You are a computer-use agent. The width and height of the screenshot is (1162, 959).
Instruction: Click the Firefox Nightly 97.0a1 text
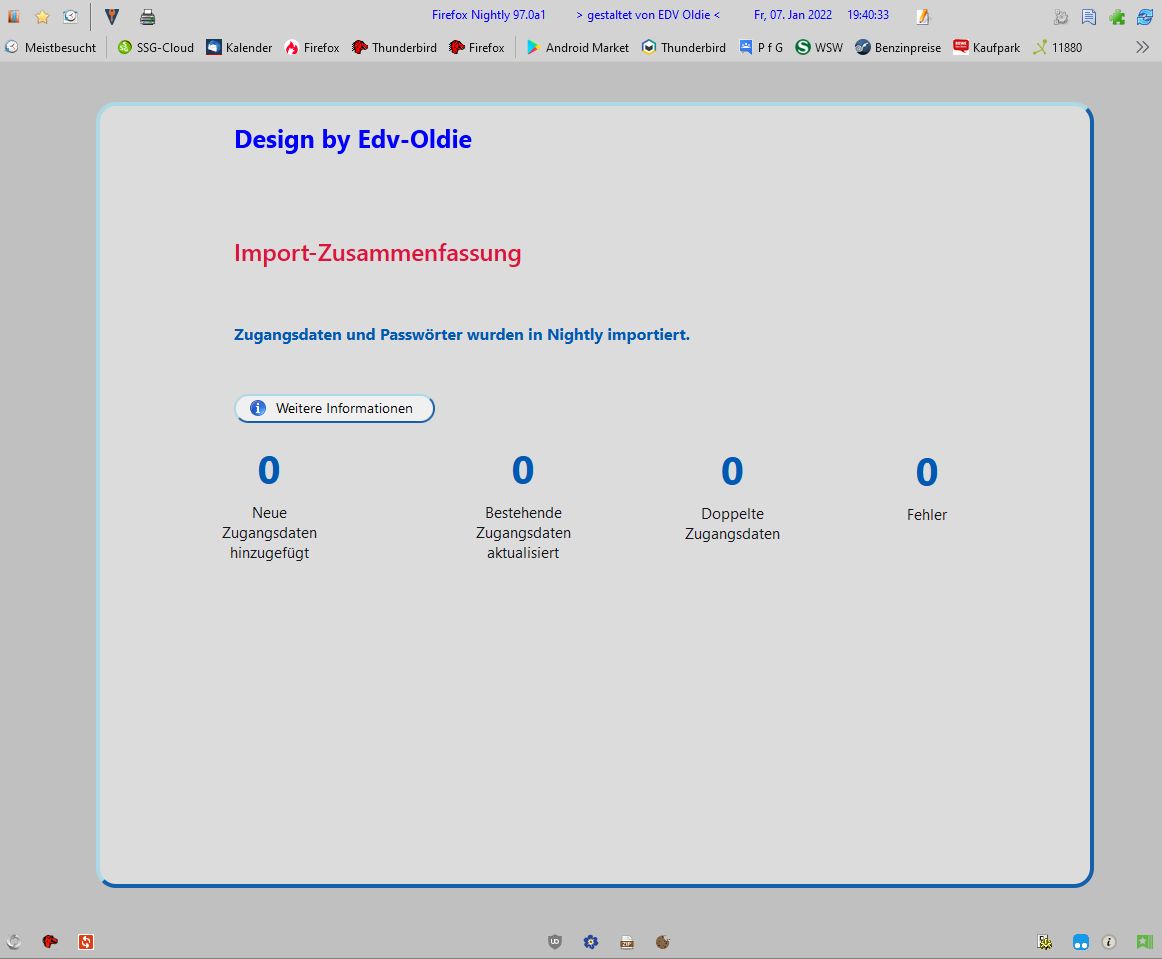(488, 15)
